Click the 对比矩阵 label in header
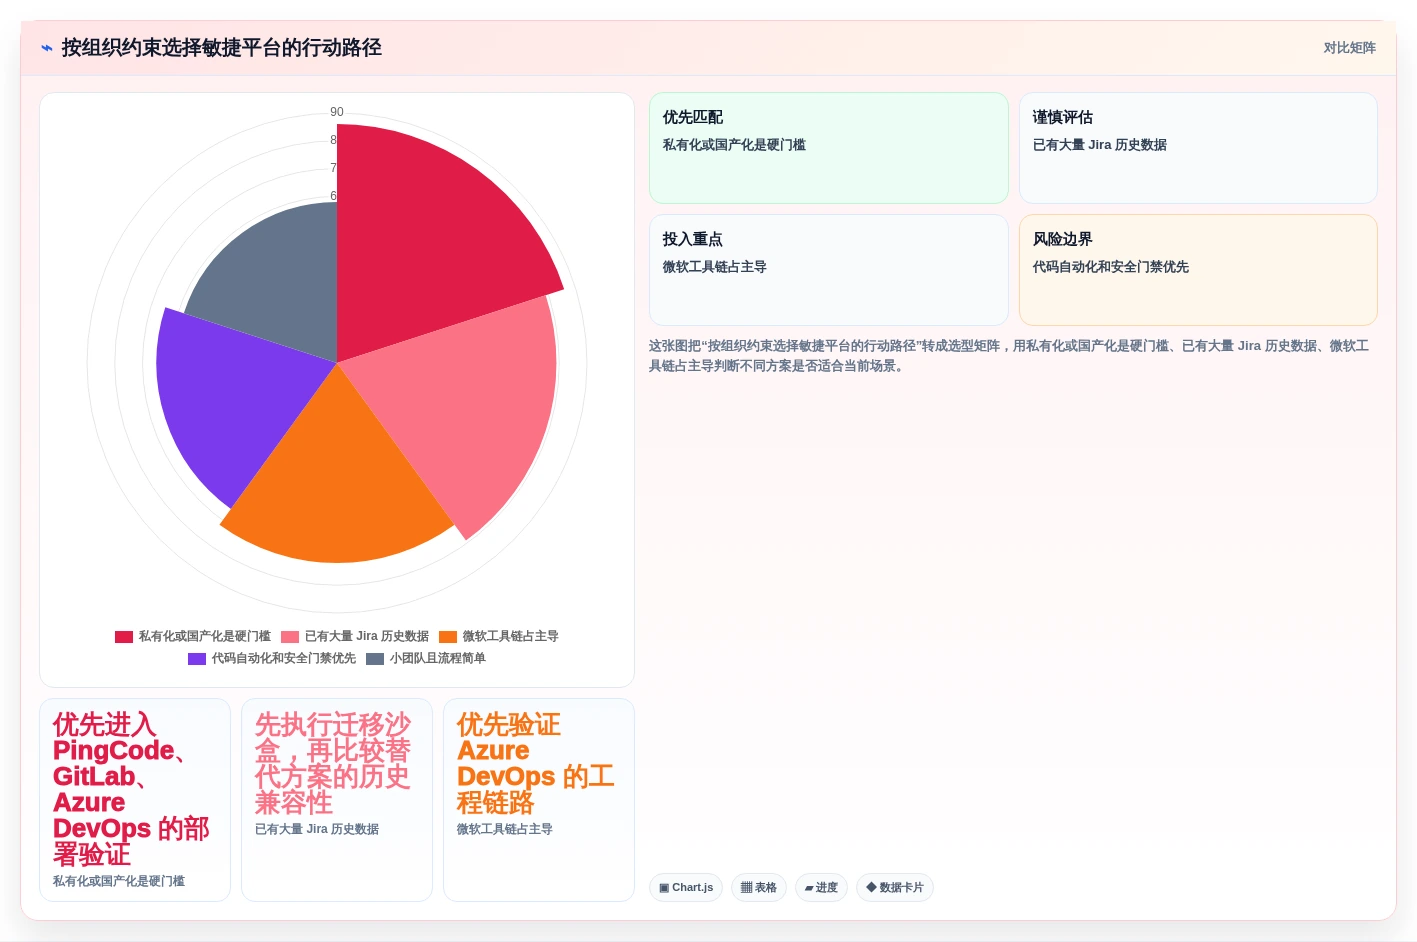1417x942 pixels. click(x=1349, y=48)
